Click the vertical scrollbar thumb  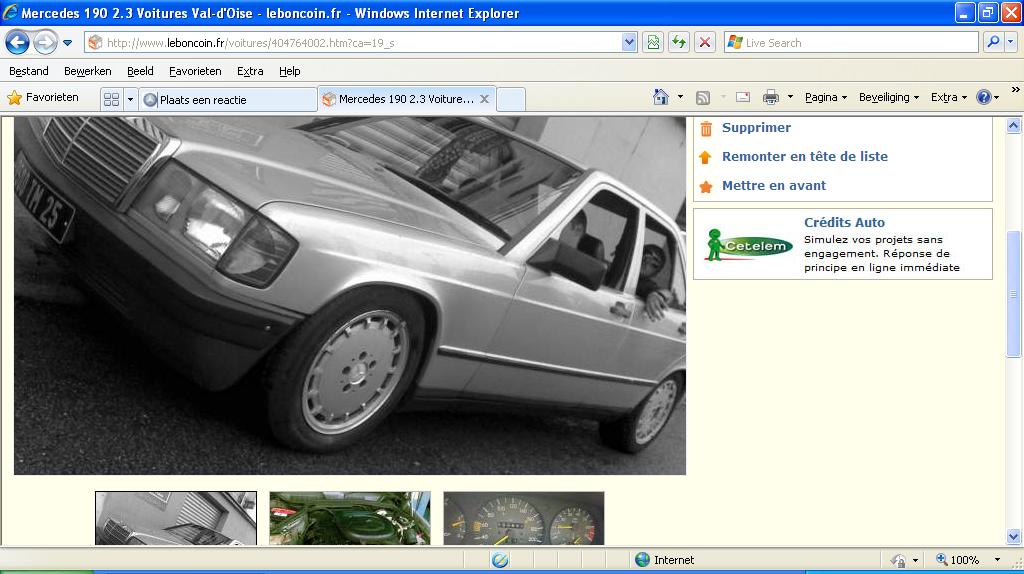pos(1014,294)
